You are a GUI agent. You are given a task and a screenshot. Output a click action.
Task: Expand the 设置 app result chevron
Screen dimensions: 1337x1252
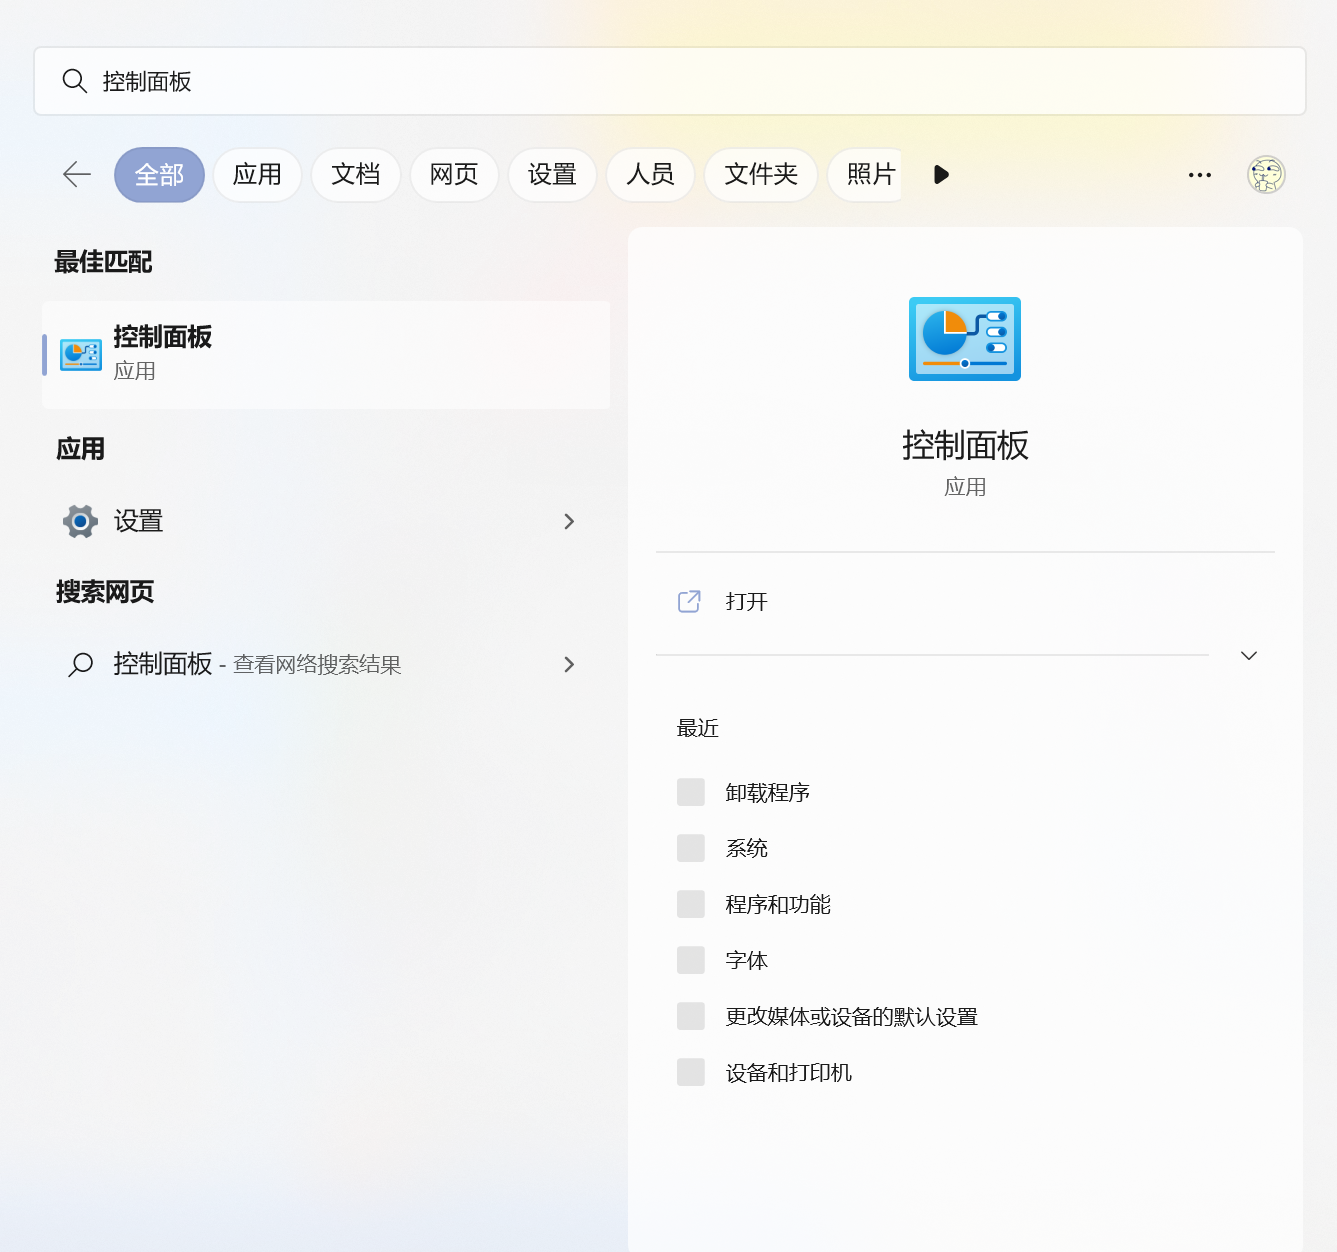tap(569, 521)
